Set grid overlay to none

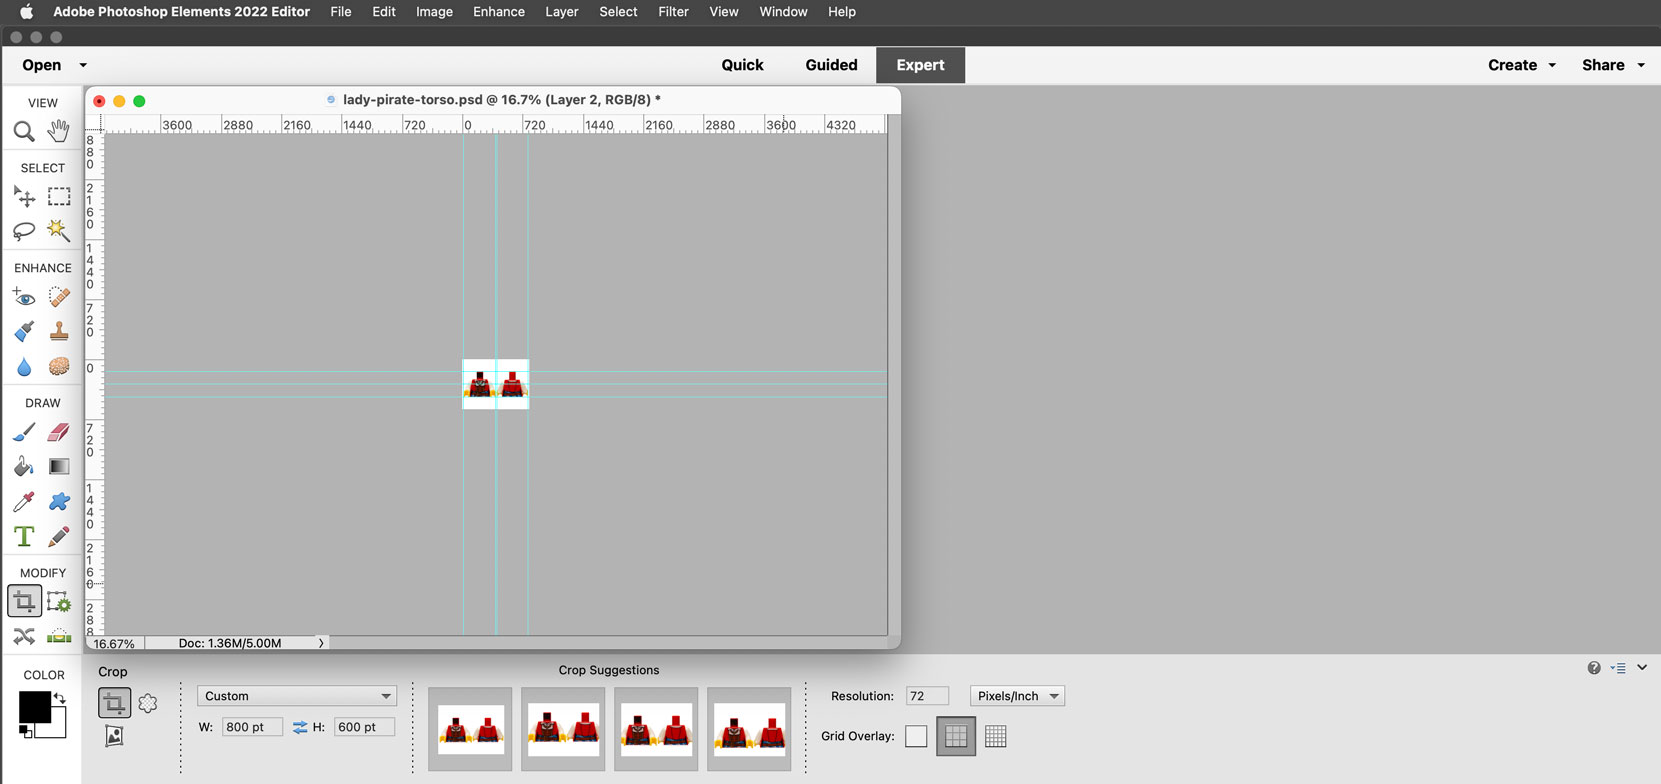[916, 736]
